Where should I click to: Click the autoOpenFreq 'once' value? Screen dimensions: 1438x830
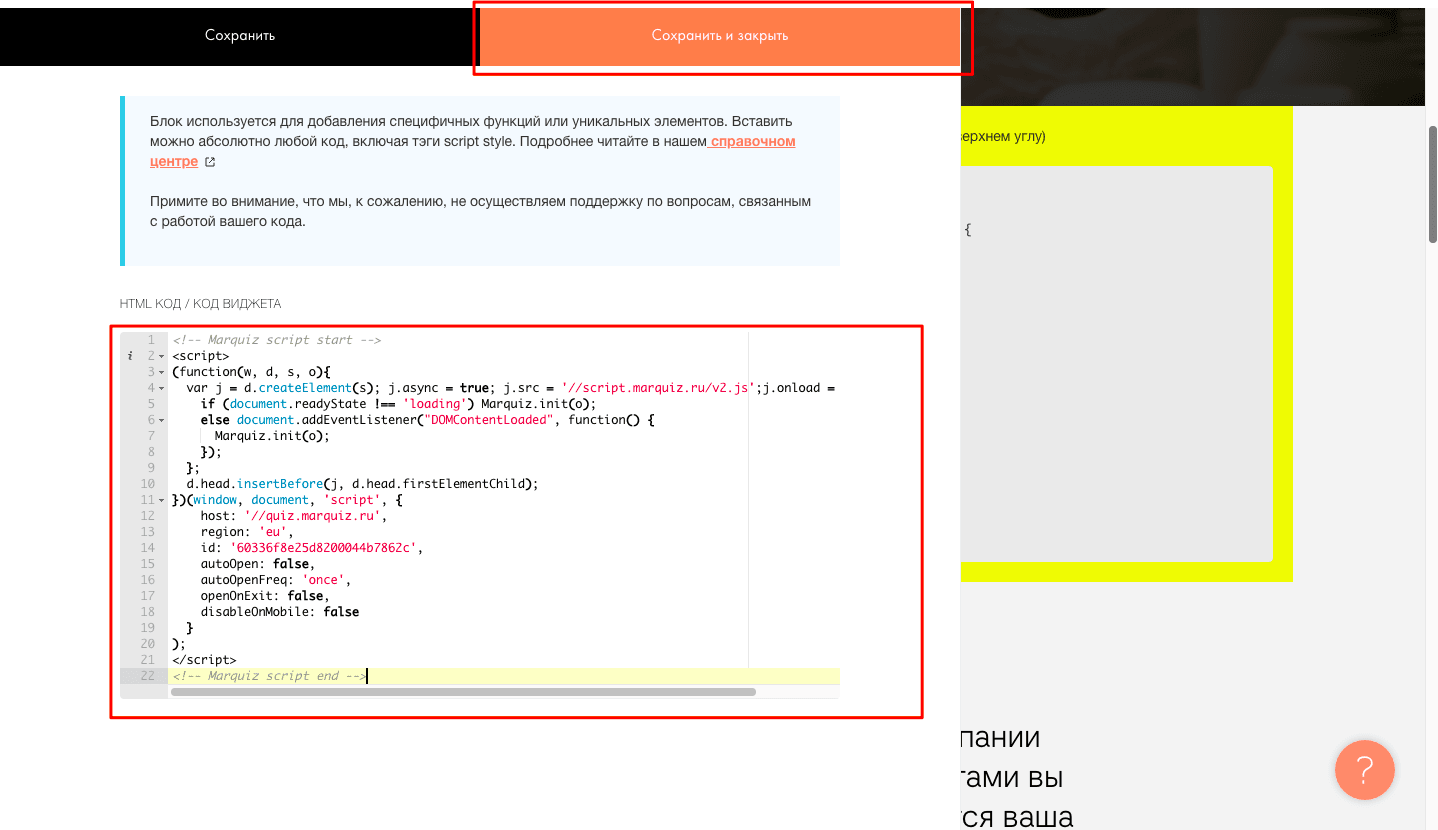point(323,580)
